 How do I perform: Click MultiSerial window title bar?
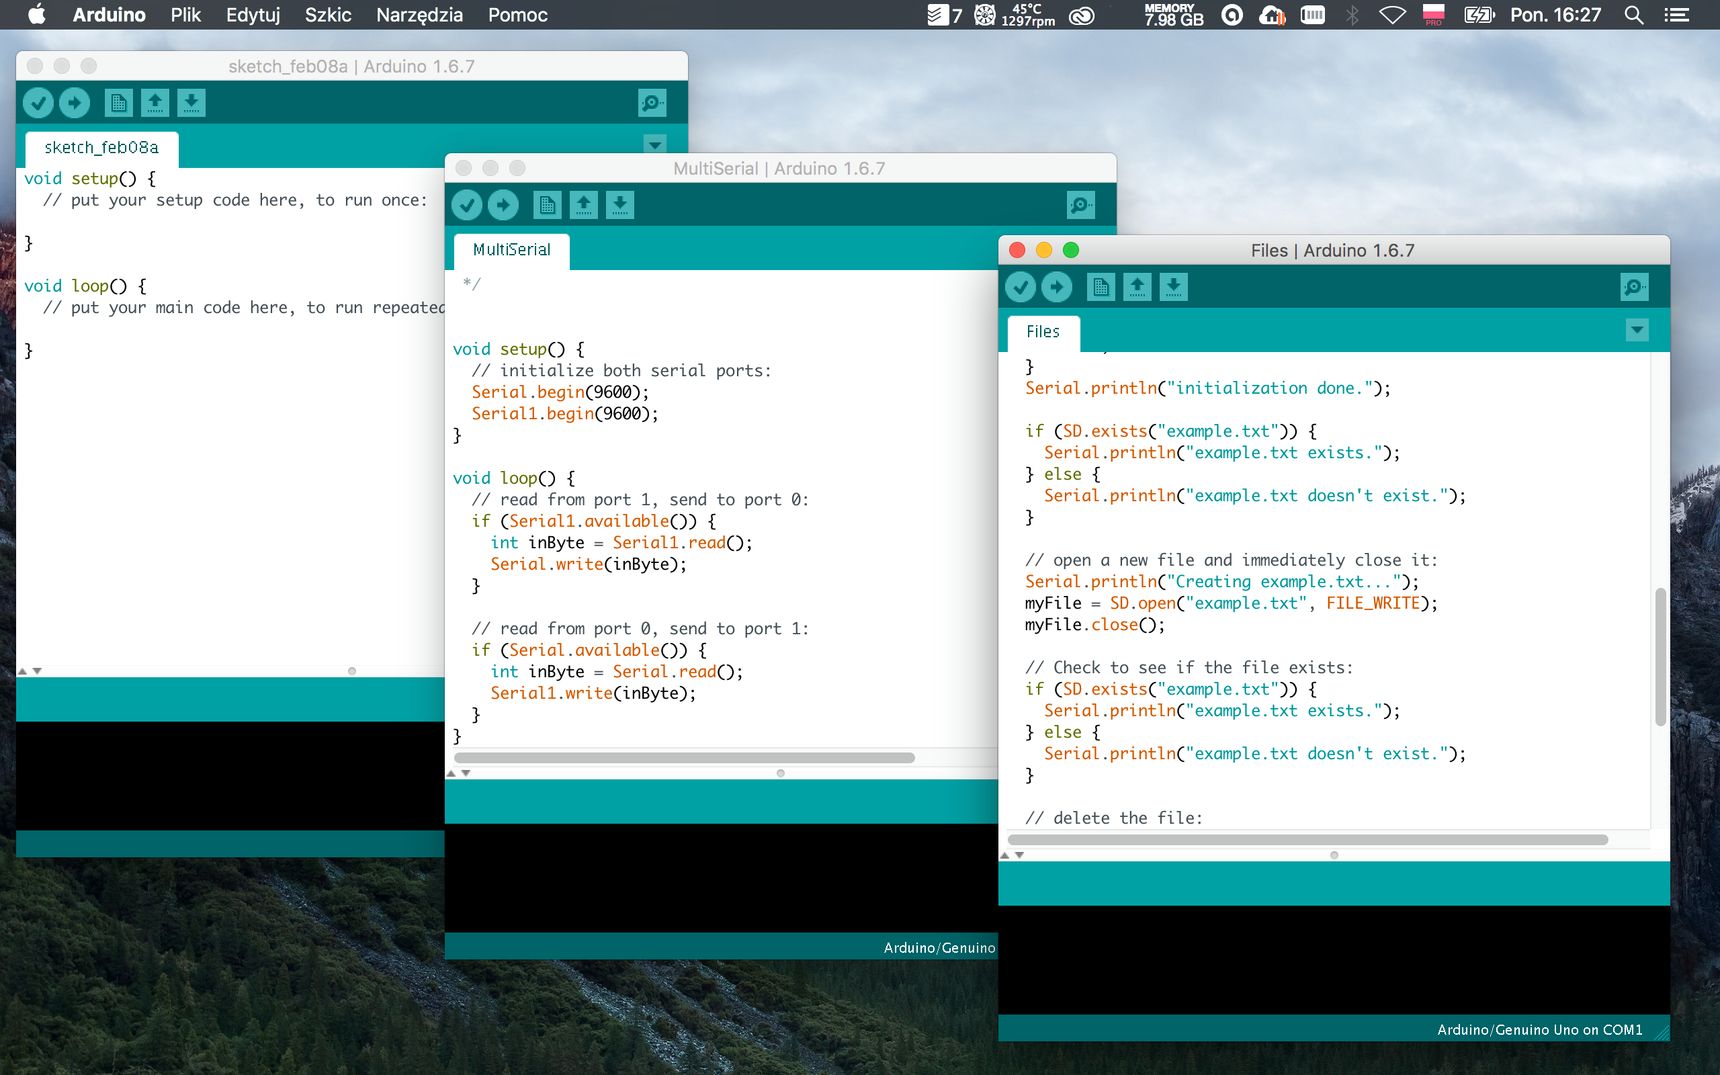(x=780, y=168)
